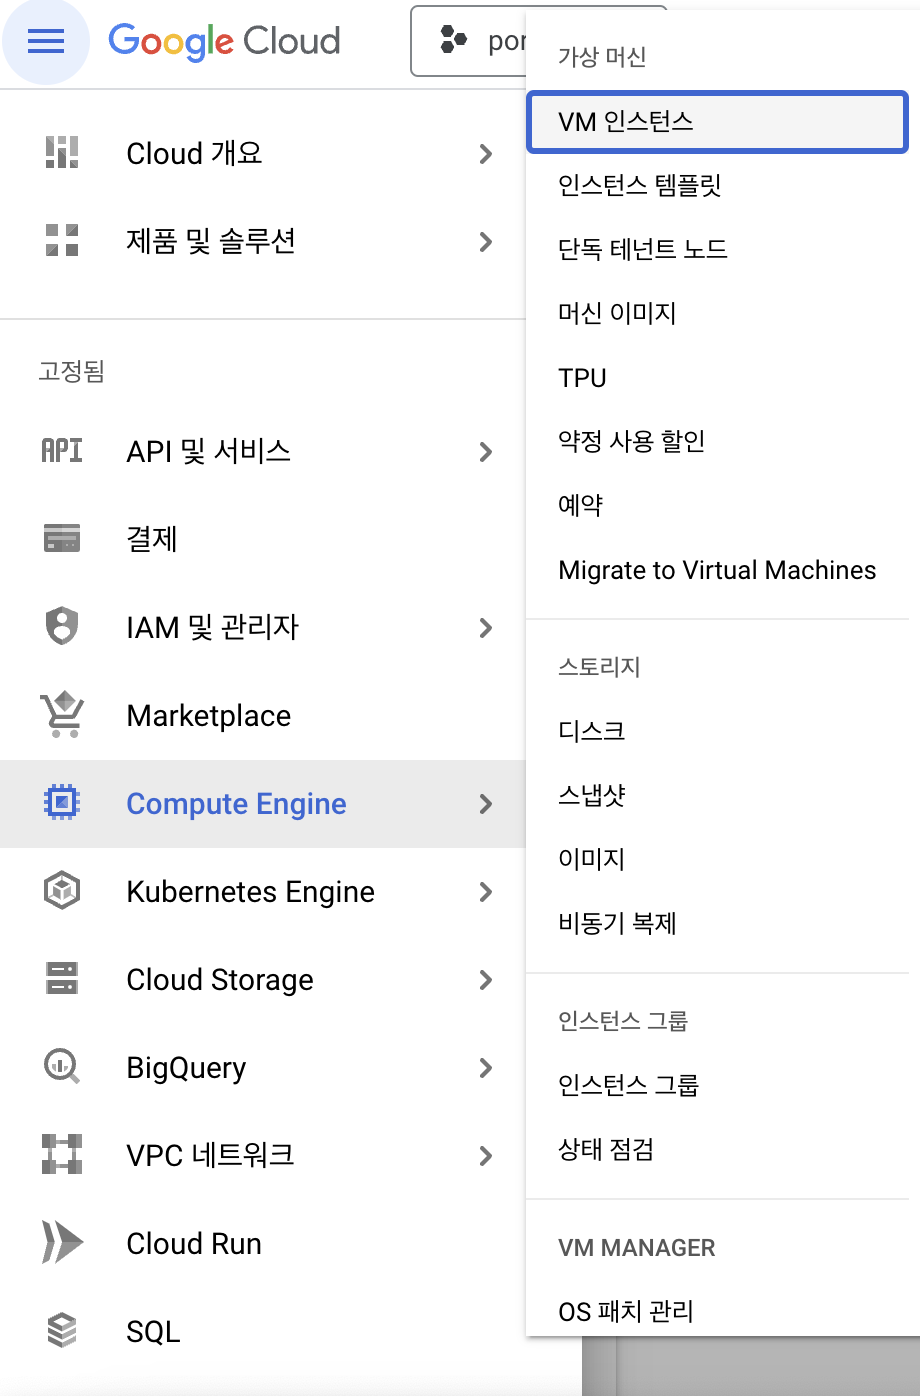The image size is (920, 1396).
Task: Expand the IAM 및 관리자 submenu arrow
Action: (x=486, y=628)
